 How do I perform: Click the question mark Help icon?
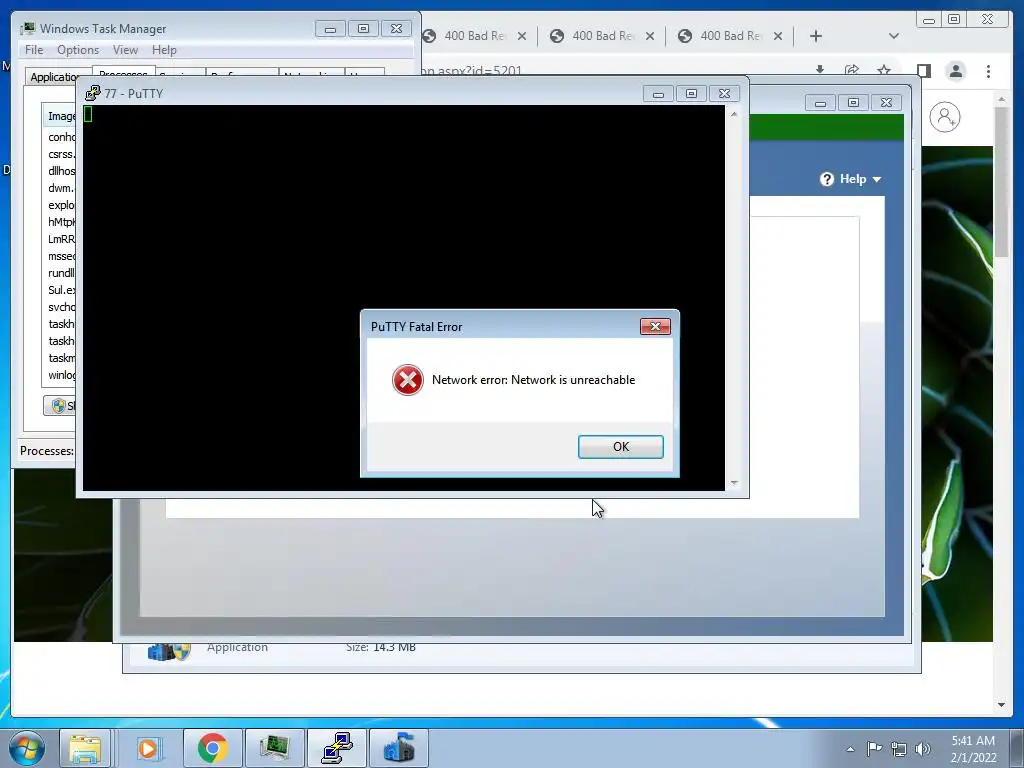coord(827,179)
